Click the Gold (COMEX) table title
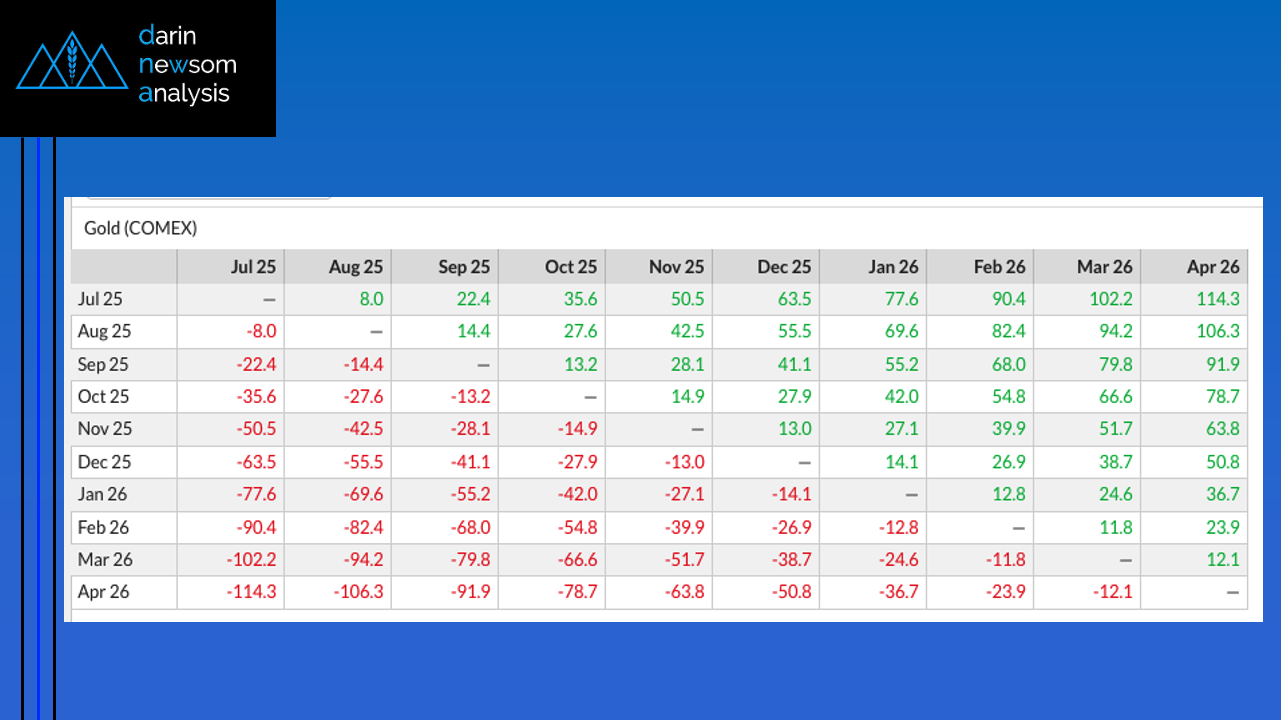This screenshot has width=1281, height=720. click(x=140, y=228)
